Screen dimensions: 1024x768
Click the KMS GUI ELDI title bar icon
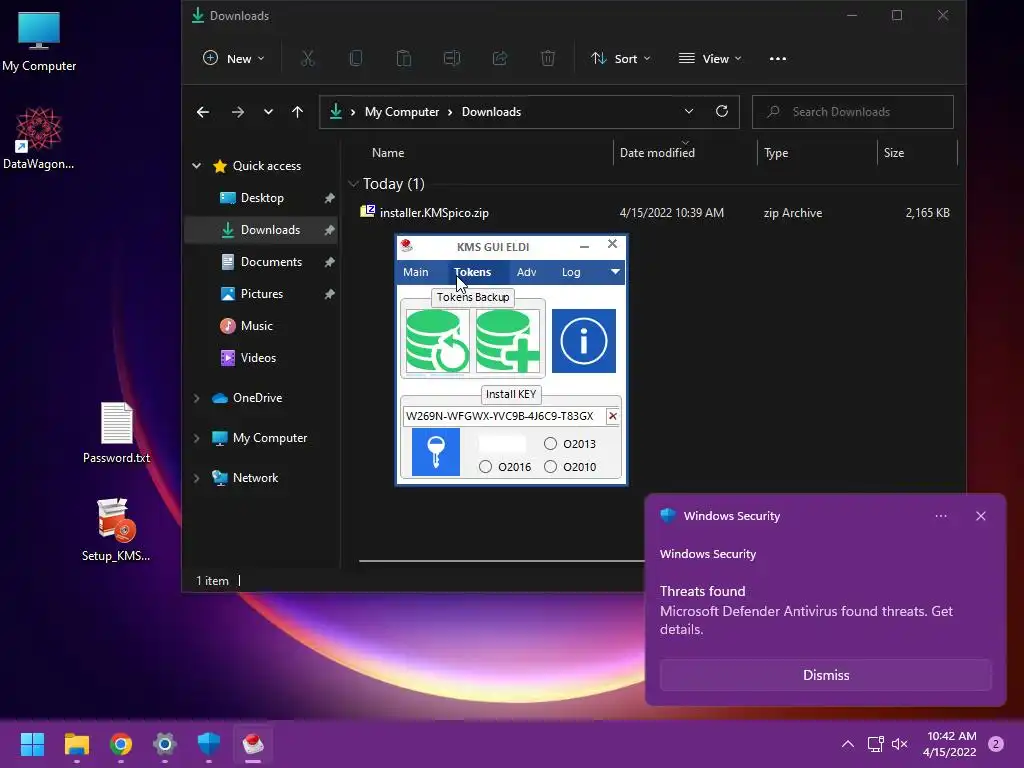pyautogui.click(x=407, y=246)
